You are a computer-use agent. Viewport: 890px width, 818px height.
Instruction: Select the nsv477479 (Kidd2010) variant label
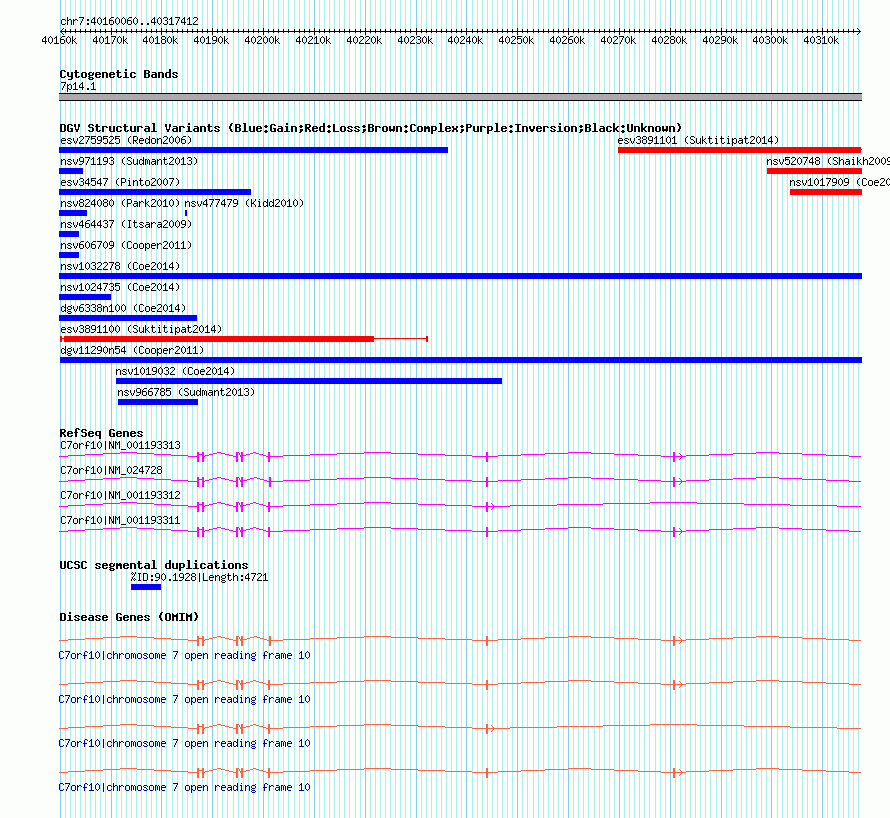(x=244, y=203)
